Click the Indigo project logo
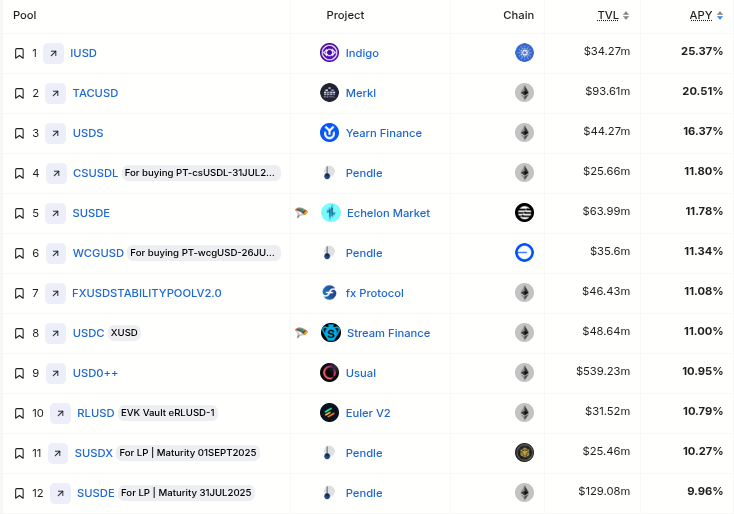Image resolution: width=734 pixels, height=514 pixels. pos(330,52)
